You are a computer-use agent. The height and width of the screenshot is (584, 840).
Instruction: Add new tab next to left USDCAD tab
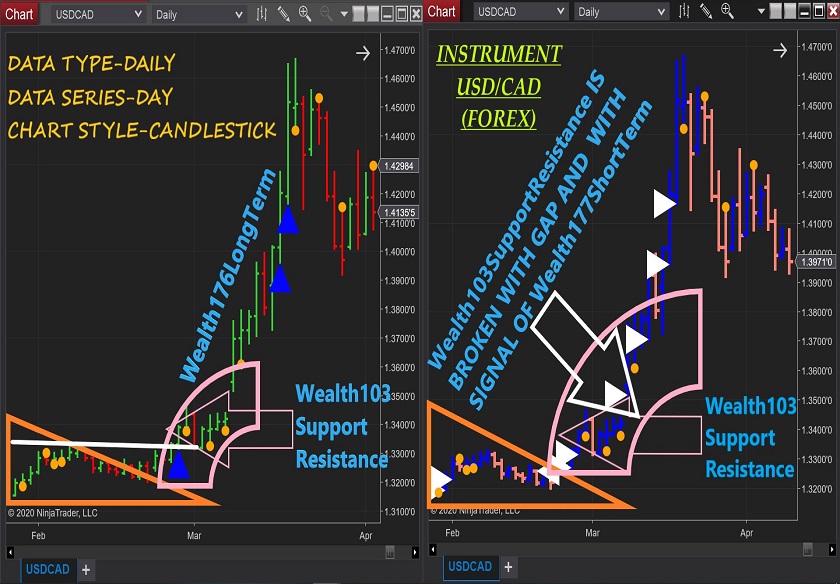pyautogui.click(x=87, y=570)
